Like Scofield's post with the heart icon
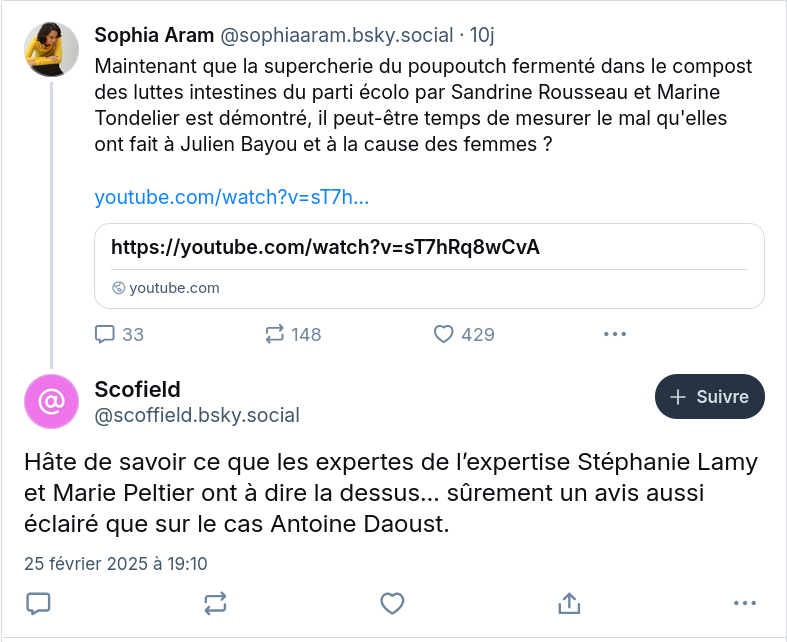The height and width of the screenshot is (642, 787). click(x=392, y=603)
